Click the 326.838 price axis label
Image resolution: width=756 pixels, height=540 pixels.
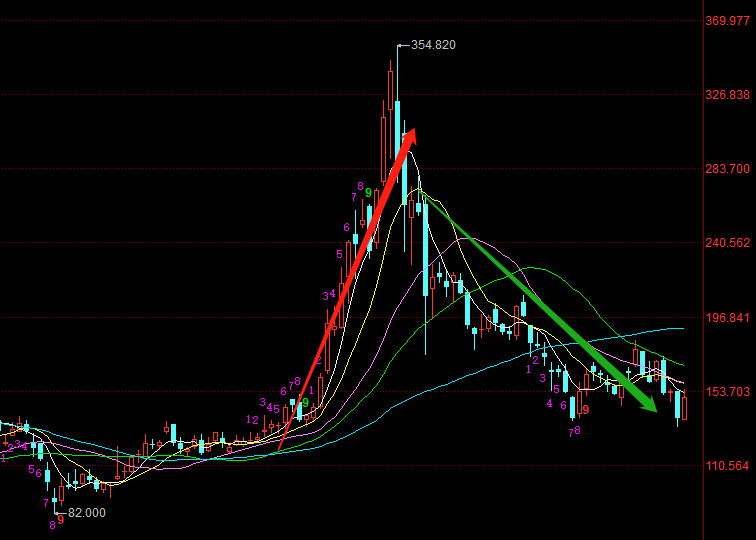pyautogui.click(x=728, y=95)
